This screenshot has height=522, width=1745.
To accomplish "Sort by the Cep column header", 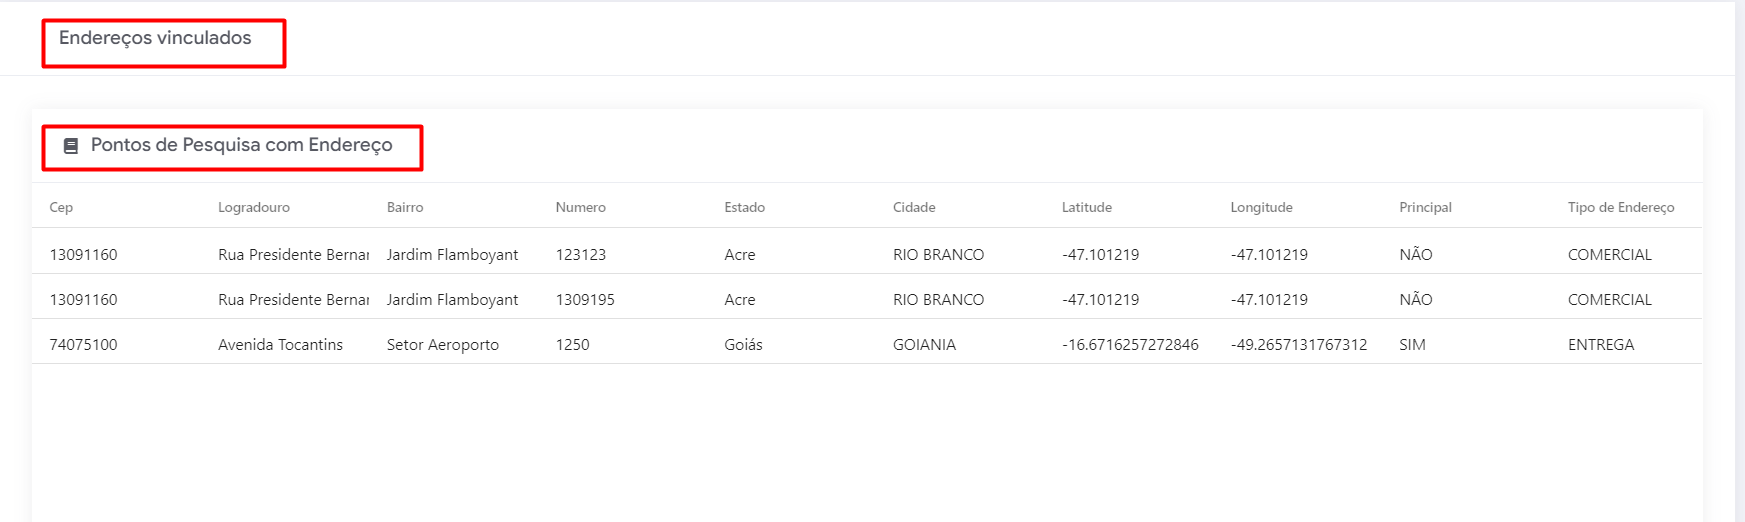I will tap(61, 207).
